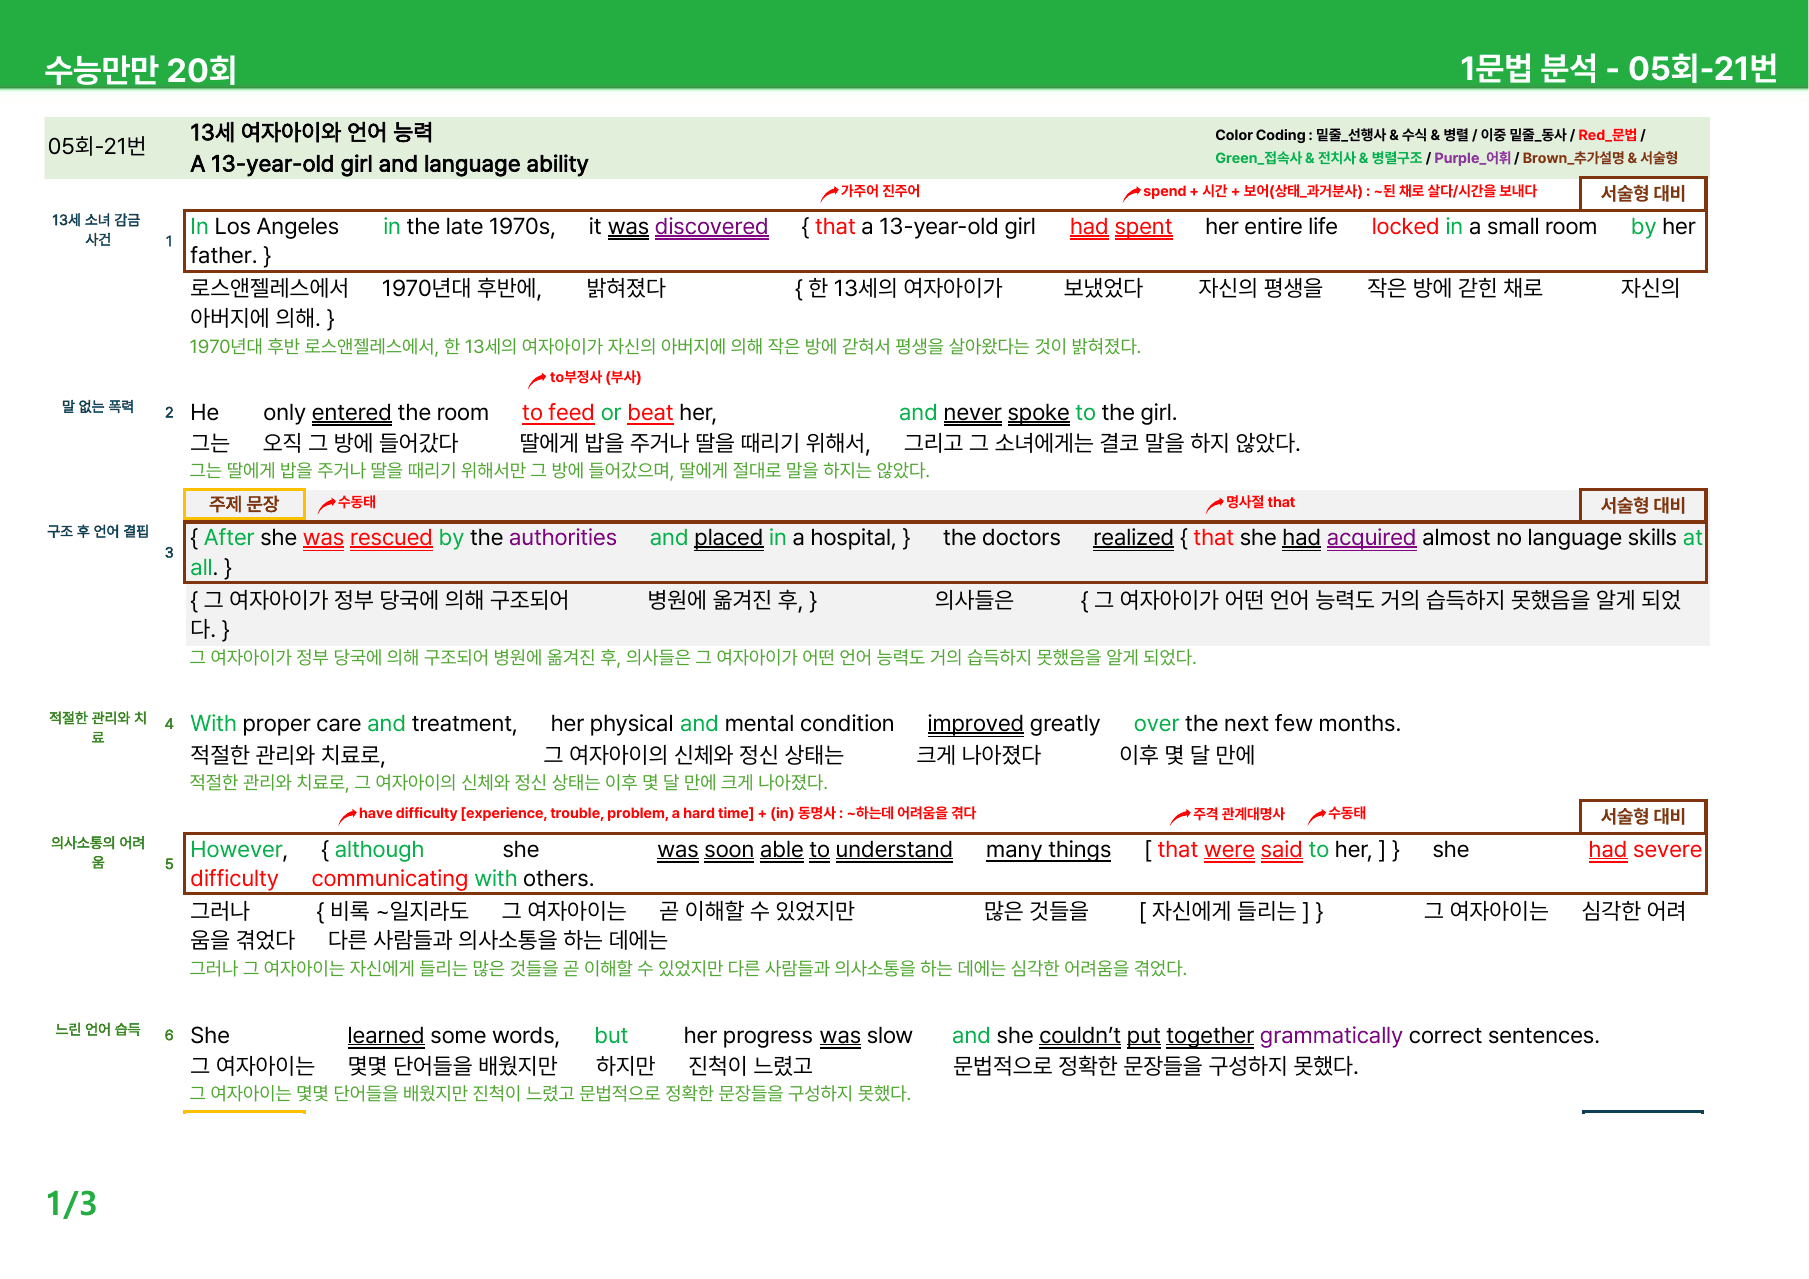
Task: Click the underlined word "couldn't"
Action: click(1080, 1036)
